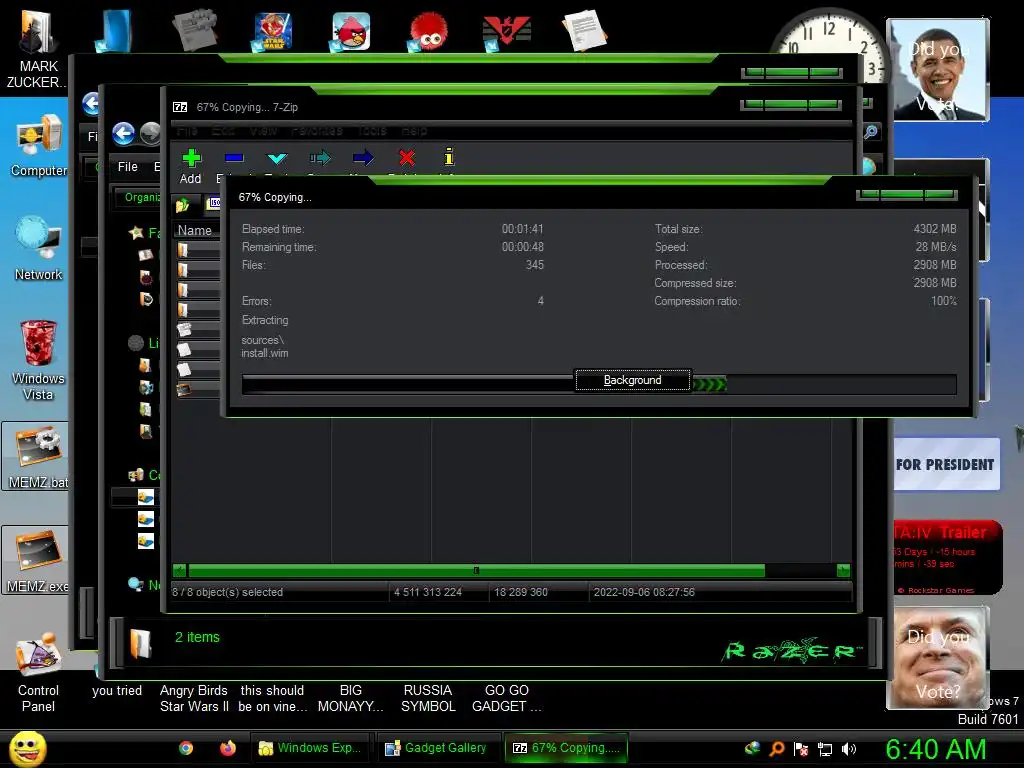Open the faded Help menu in 7-Zip

point(414,131)
